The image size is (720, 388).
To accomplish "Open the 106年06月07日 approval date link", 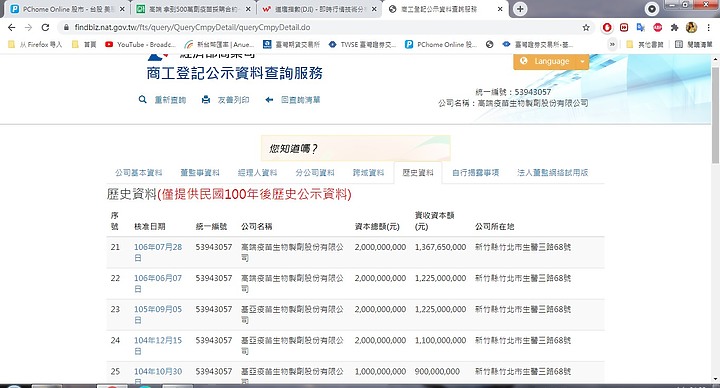I will 158,284.
